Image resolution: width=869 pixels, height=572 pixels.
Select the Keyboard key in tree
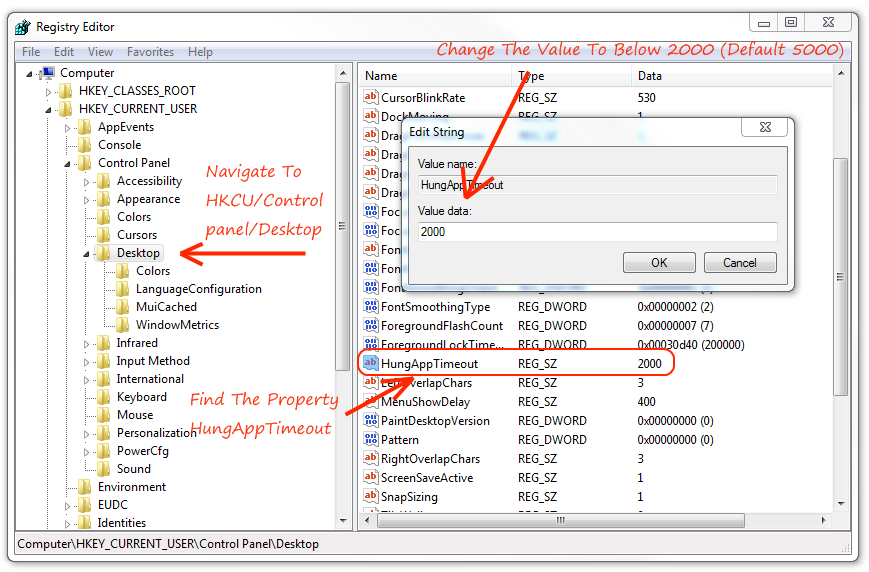(x=141, y=397)
